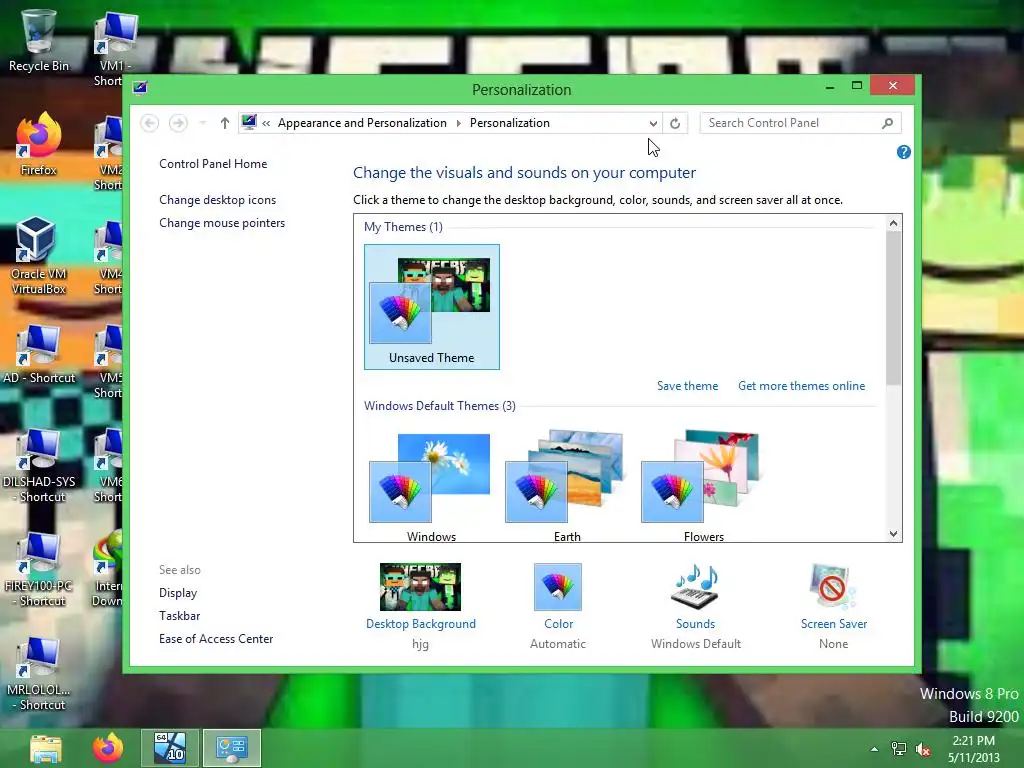
Task: Click the double-chevron breadcrumb expander
Action: [266, 123]
